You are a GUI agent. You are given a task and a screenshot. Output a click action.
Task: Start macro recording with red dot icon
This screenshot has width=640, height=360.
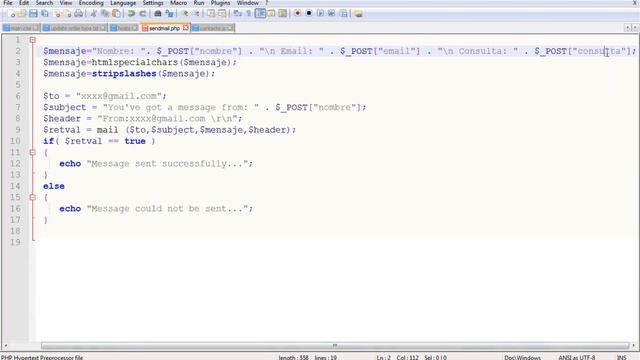298,14
